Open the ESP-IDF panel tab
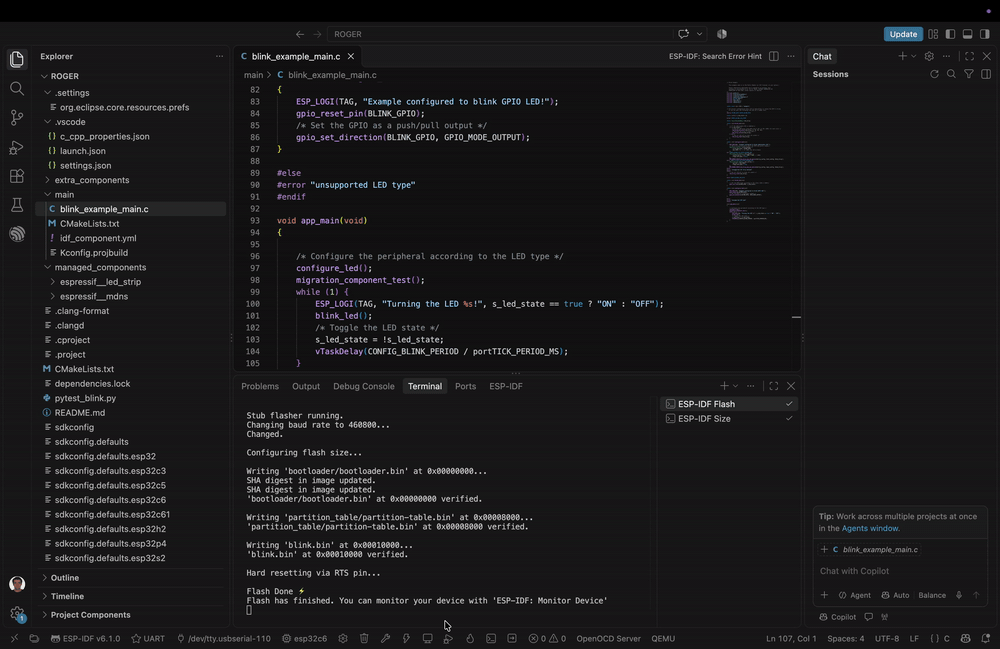Viewport: 1000px width, 649px height. pos(506,386)
